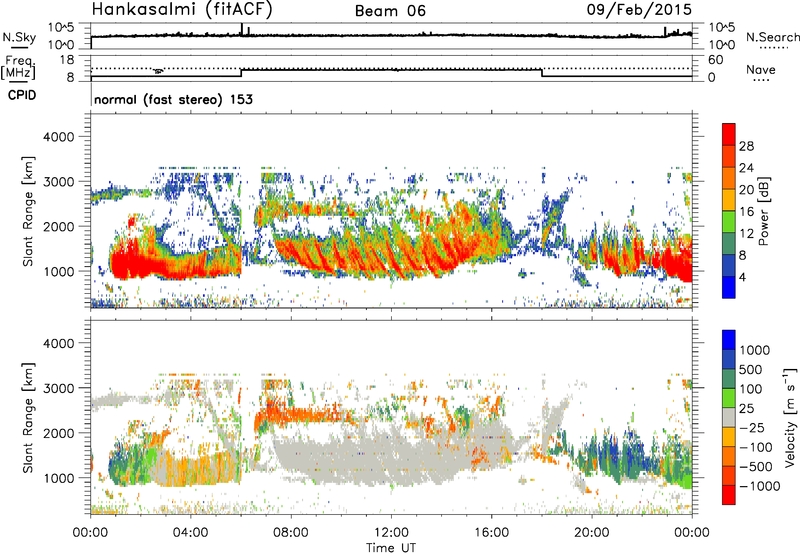Click the 'Freq. [MHz]' axis label
Viewport: 800px width, 554px height.
tap(18, 67)
